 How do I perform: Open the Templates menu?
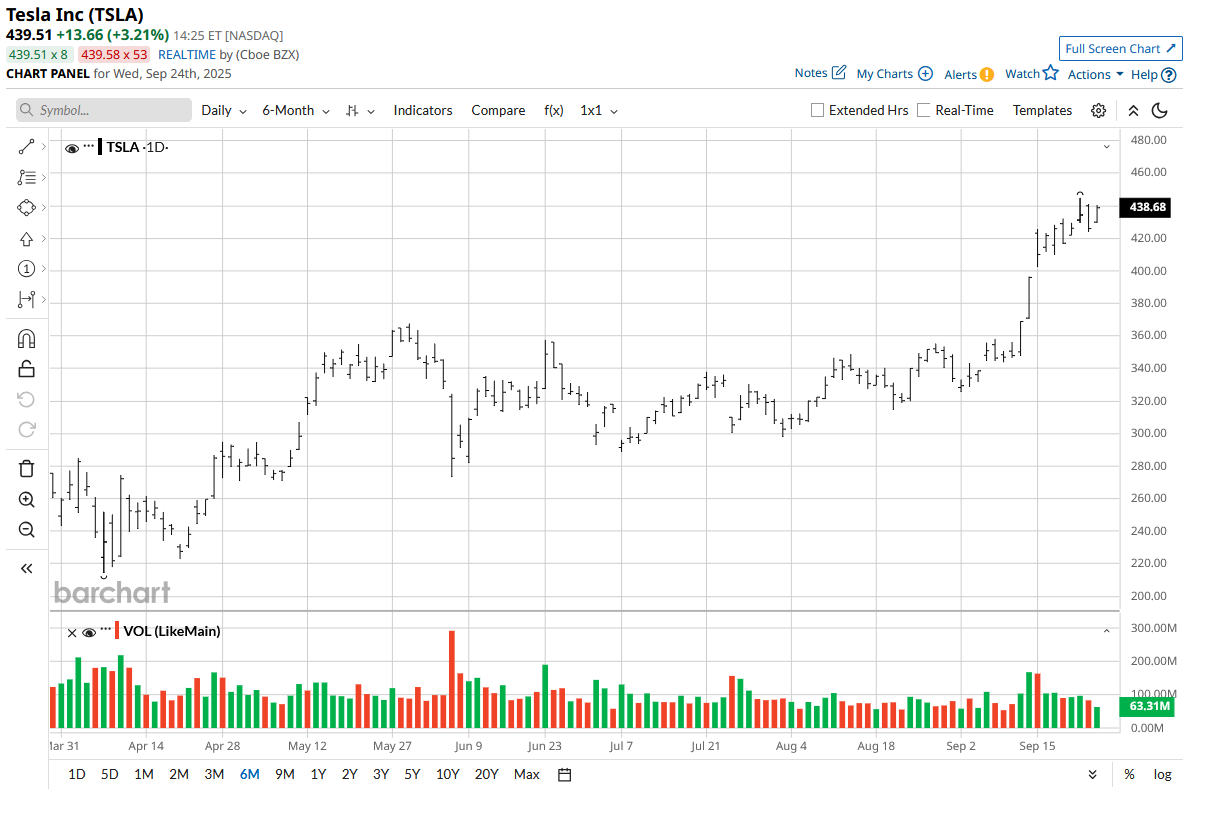click(x=1042, y=110)
